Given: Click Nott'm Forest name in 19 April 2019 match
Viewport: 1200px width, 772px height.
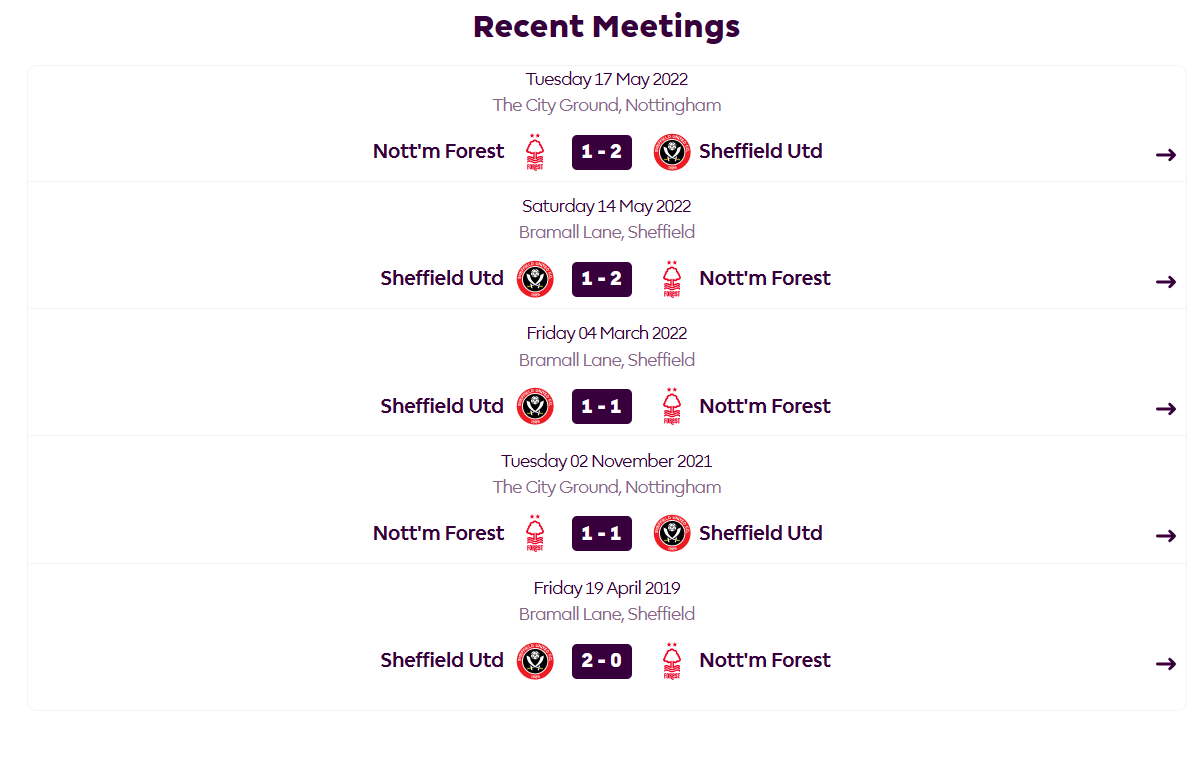Looking at the screenshot, I should click(x=765, y=660).
